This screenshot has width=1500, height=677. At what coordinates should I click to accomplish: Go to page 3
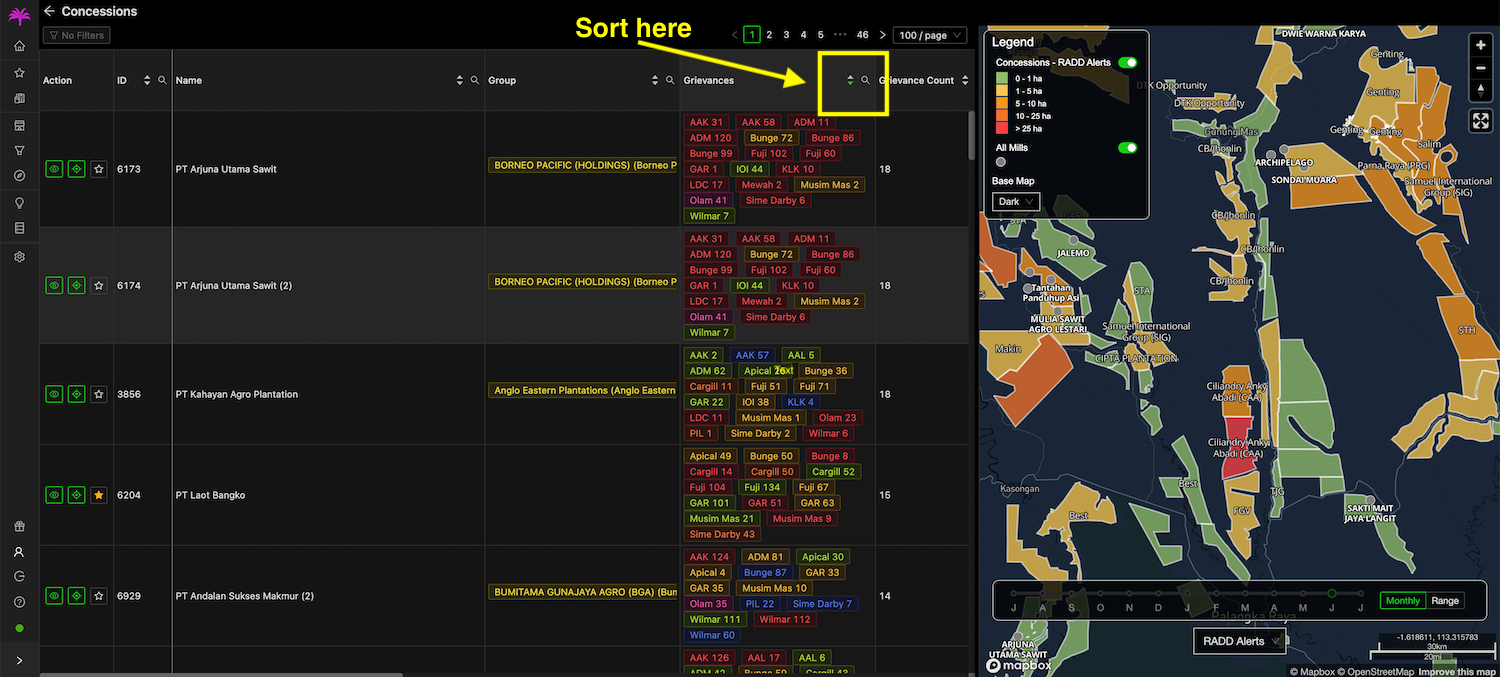786,35
